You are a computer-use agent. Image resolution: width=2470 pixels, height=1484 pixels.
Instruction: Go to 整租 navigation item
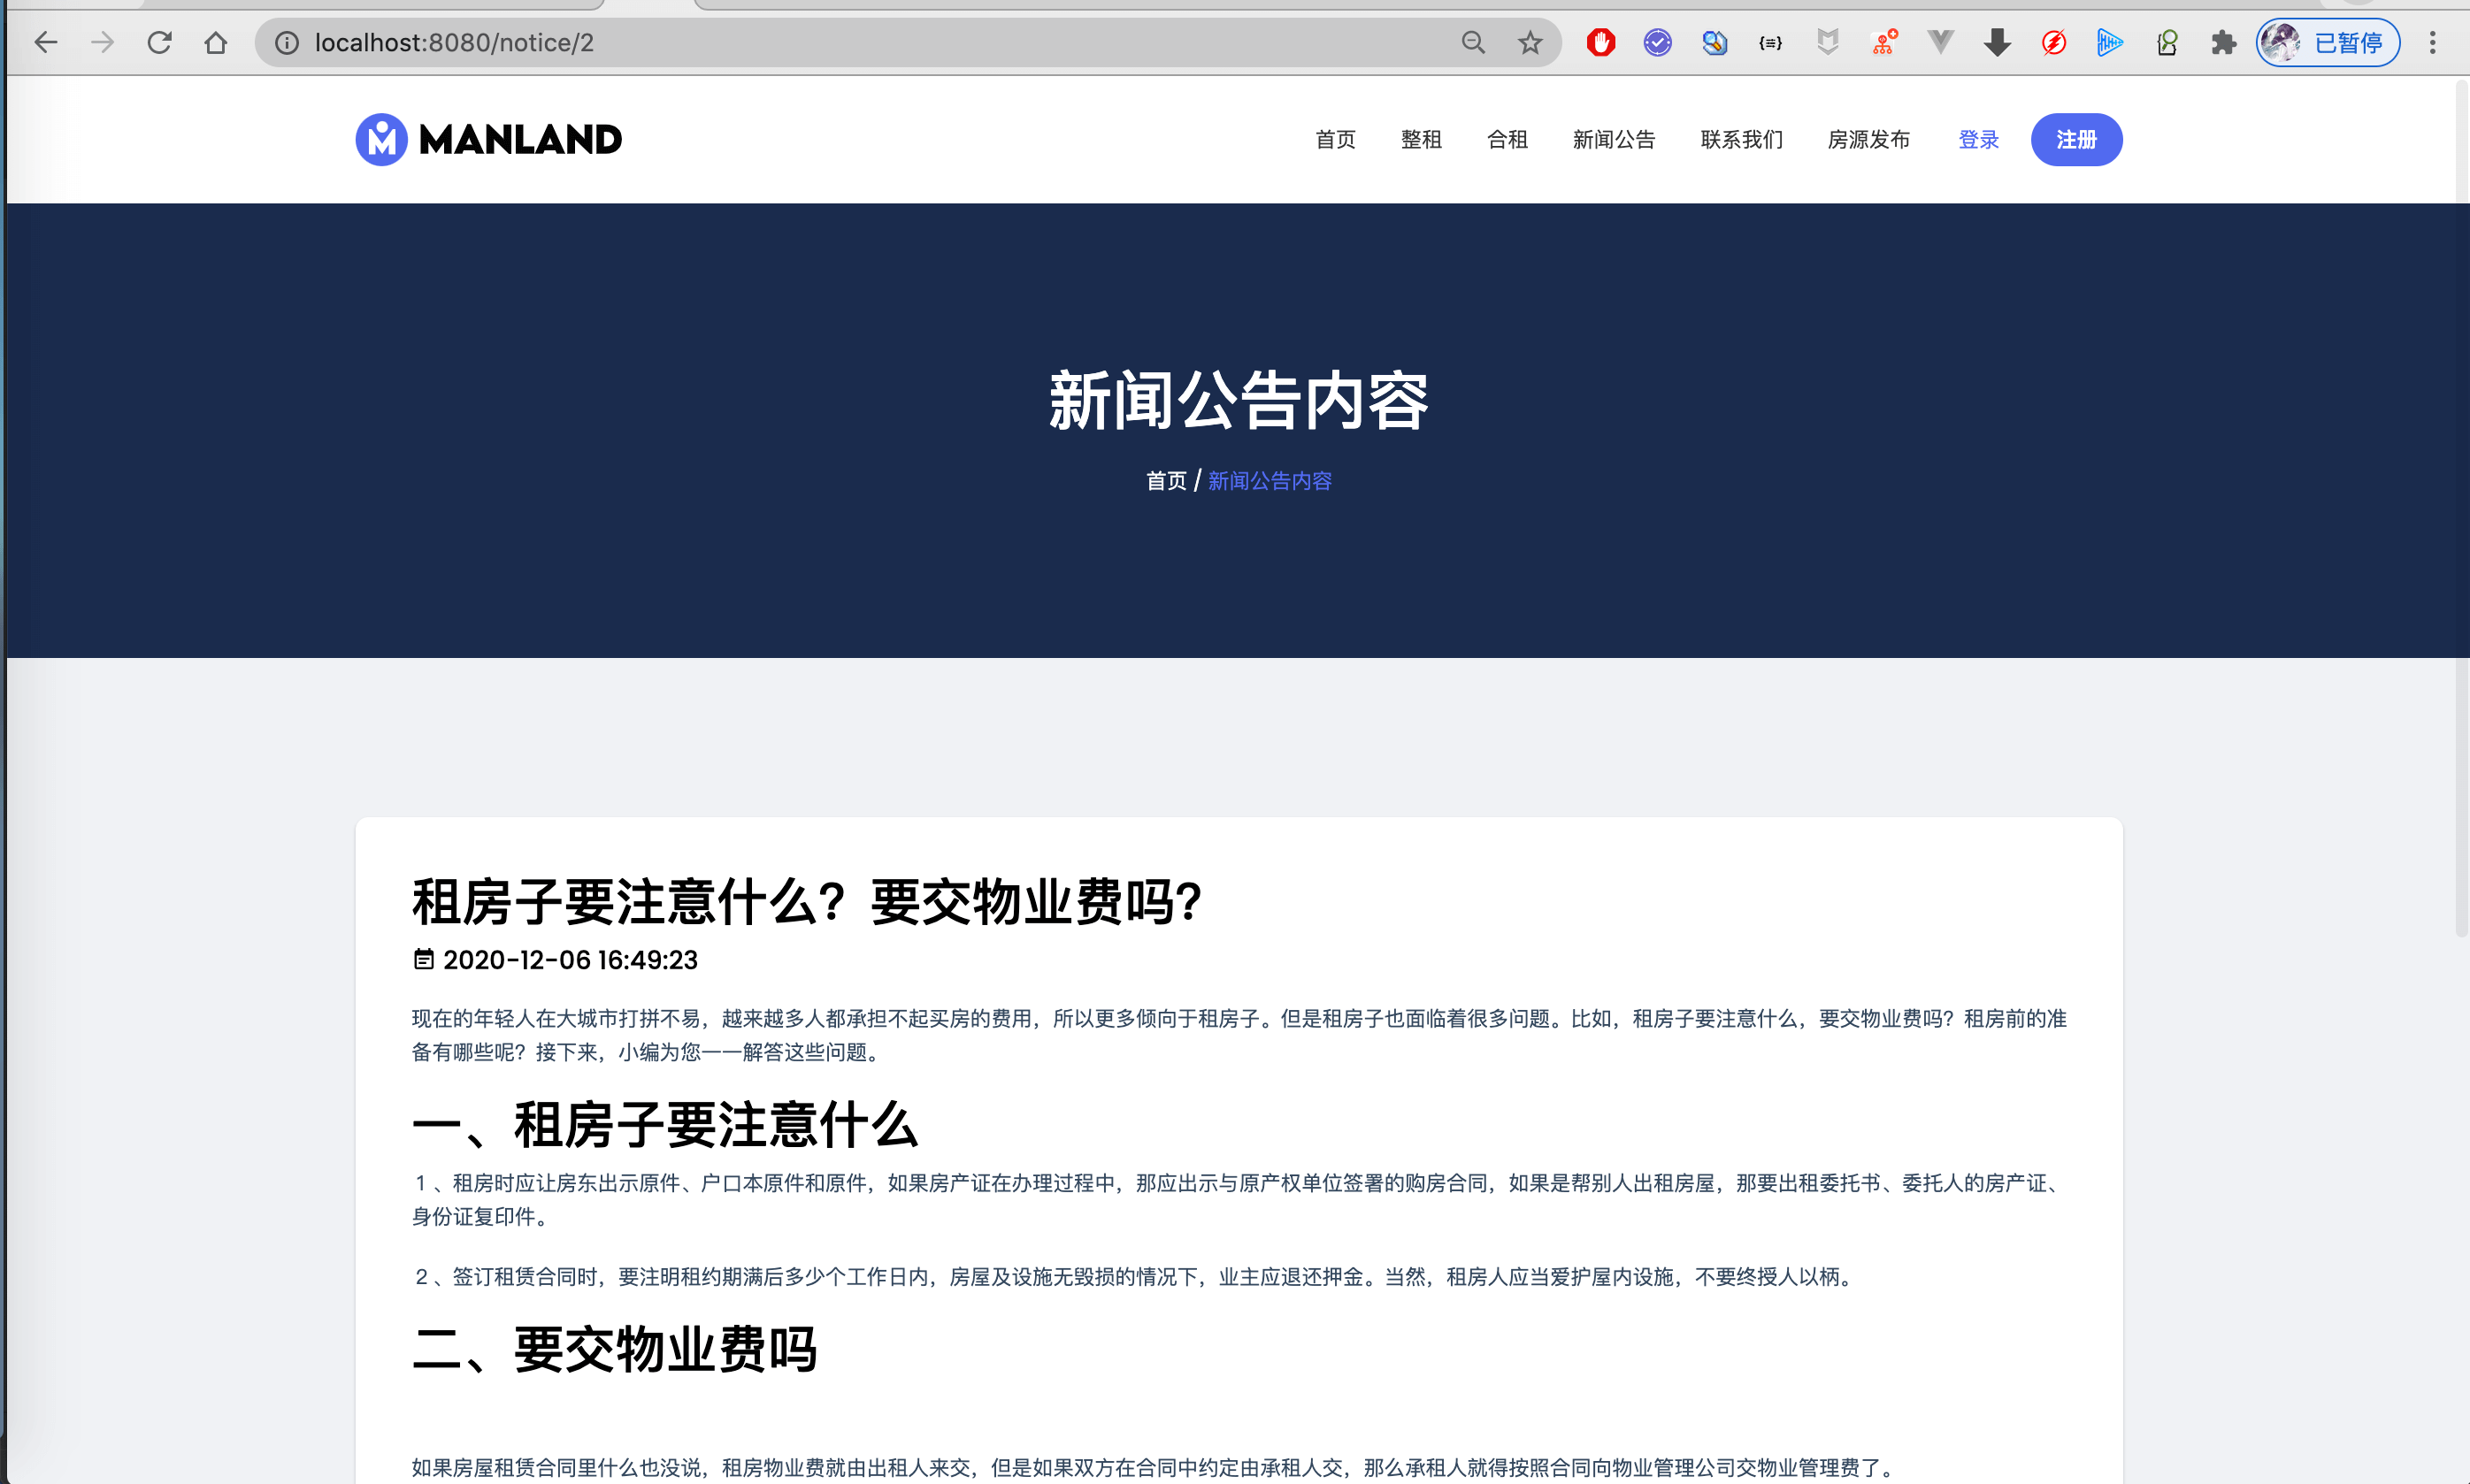click(1421, 140)
